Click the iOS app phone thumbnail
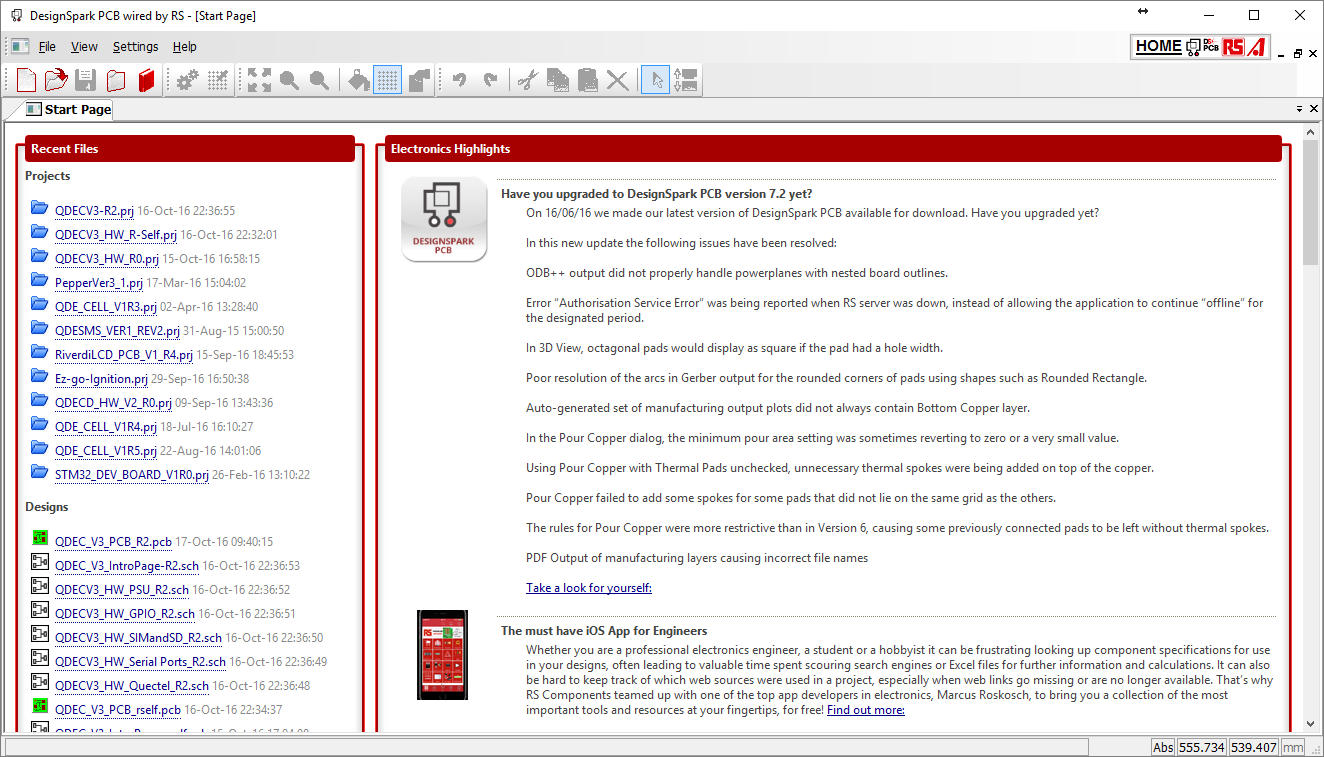This screenshot has height=757, width=1324. coord(442,655)
